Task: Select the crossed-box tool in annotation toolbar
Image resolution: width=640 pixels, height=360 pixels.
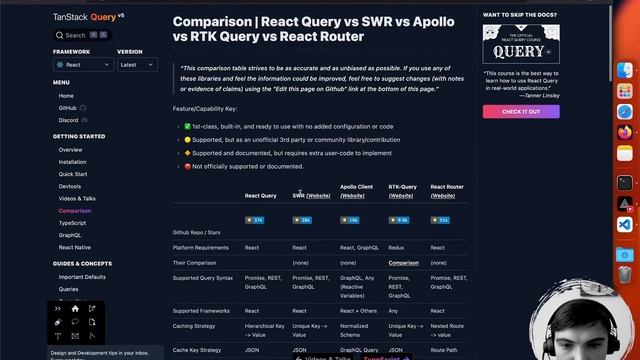Action: tap(75, 336)
